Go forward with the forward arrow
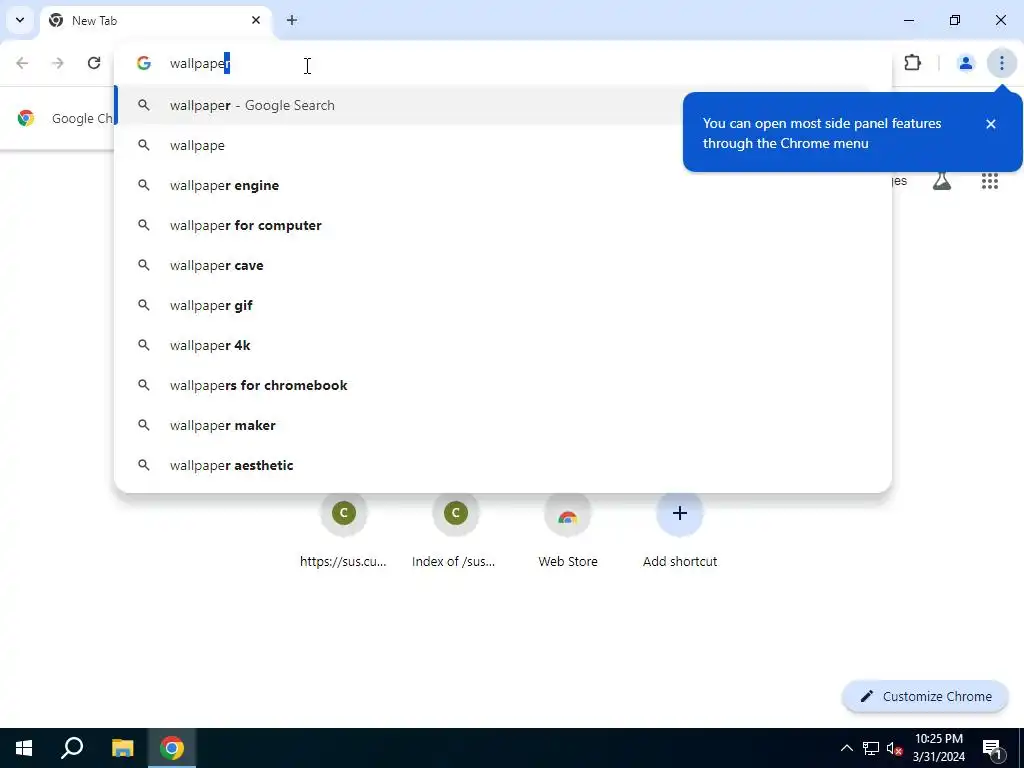1024x768 pixels. [x=58, y=63]
